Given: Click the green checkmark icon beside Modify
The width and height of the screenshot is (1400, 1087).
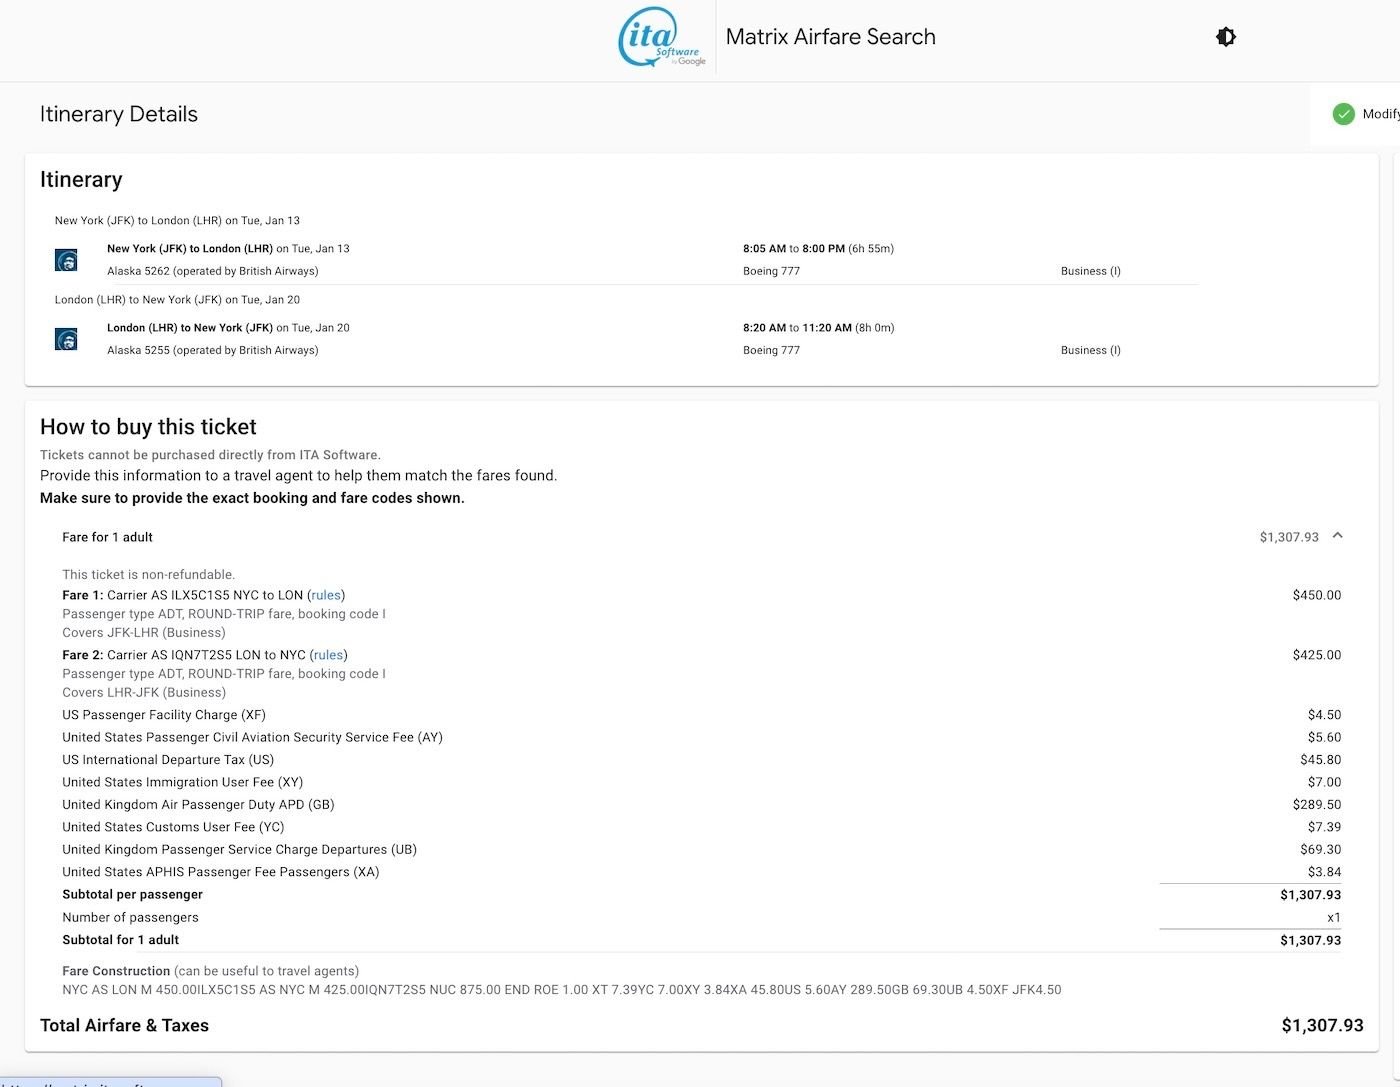Looking at the screenshot, I should [x=1343, y=114].
